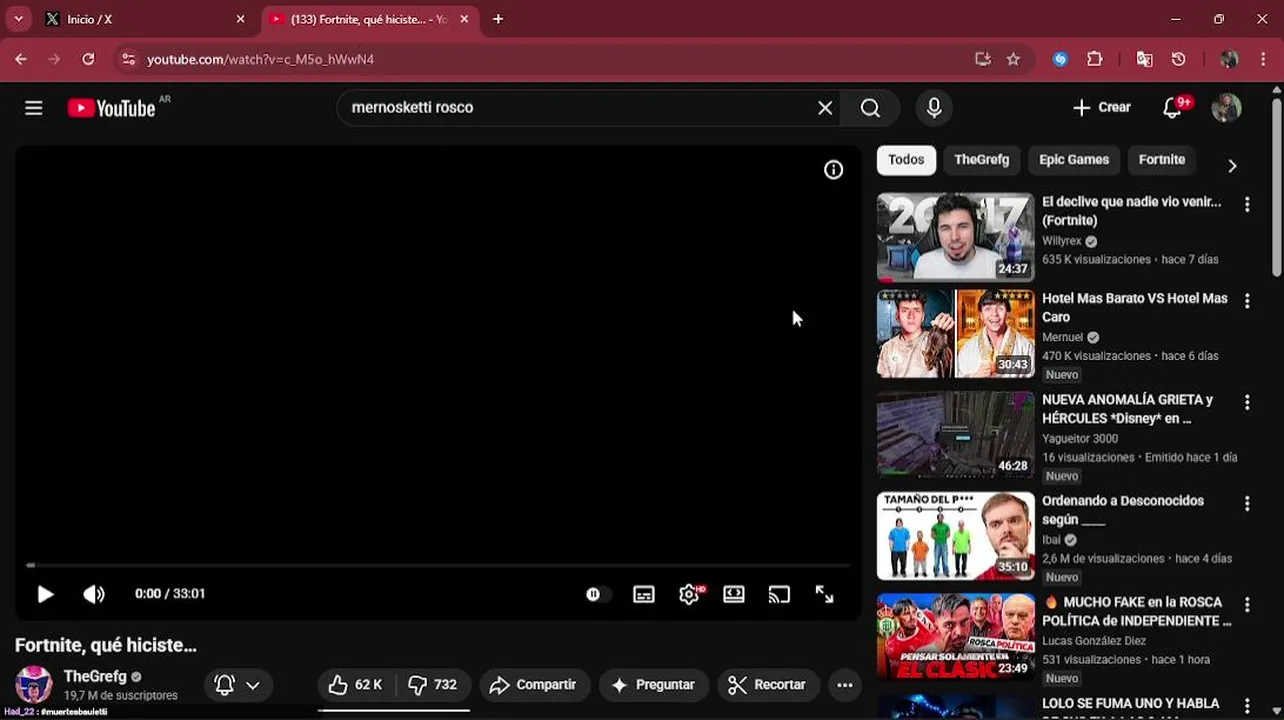
Task: Open the Mernuel channel name
Action: click(1062, 338)
